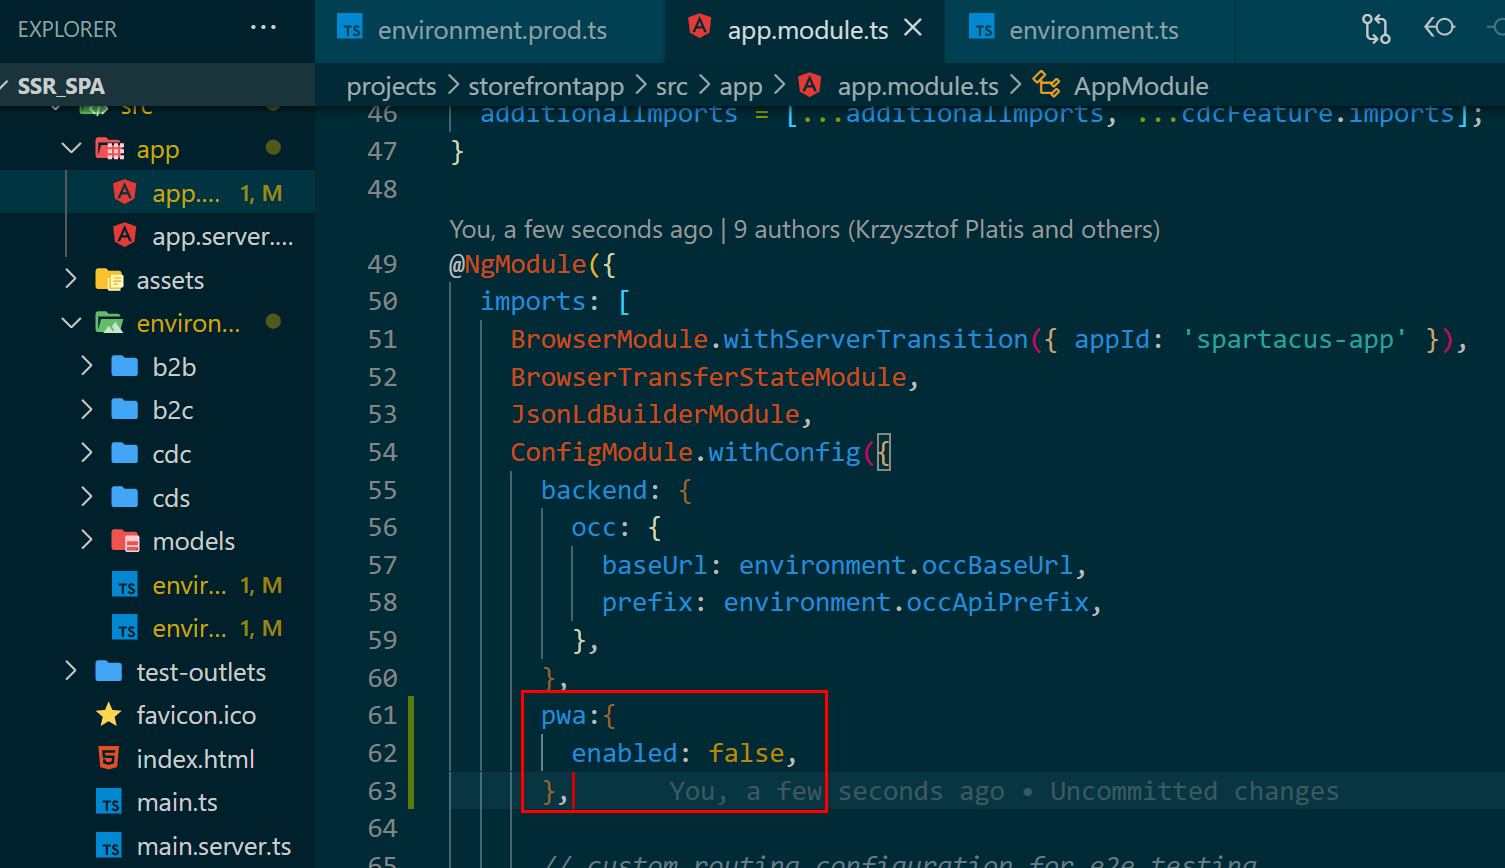1505x868 pixels.
Task: Click test-outlets folder icon
Action: tap(109, 671)
